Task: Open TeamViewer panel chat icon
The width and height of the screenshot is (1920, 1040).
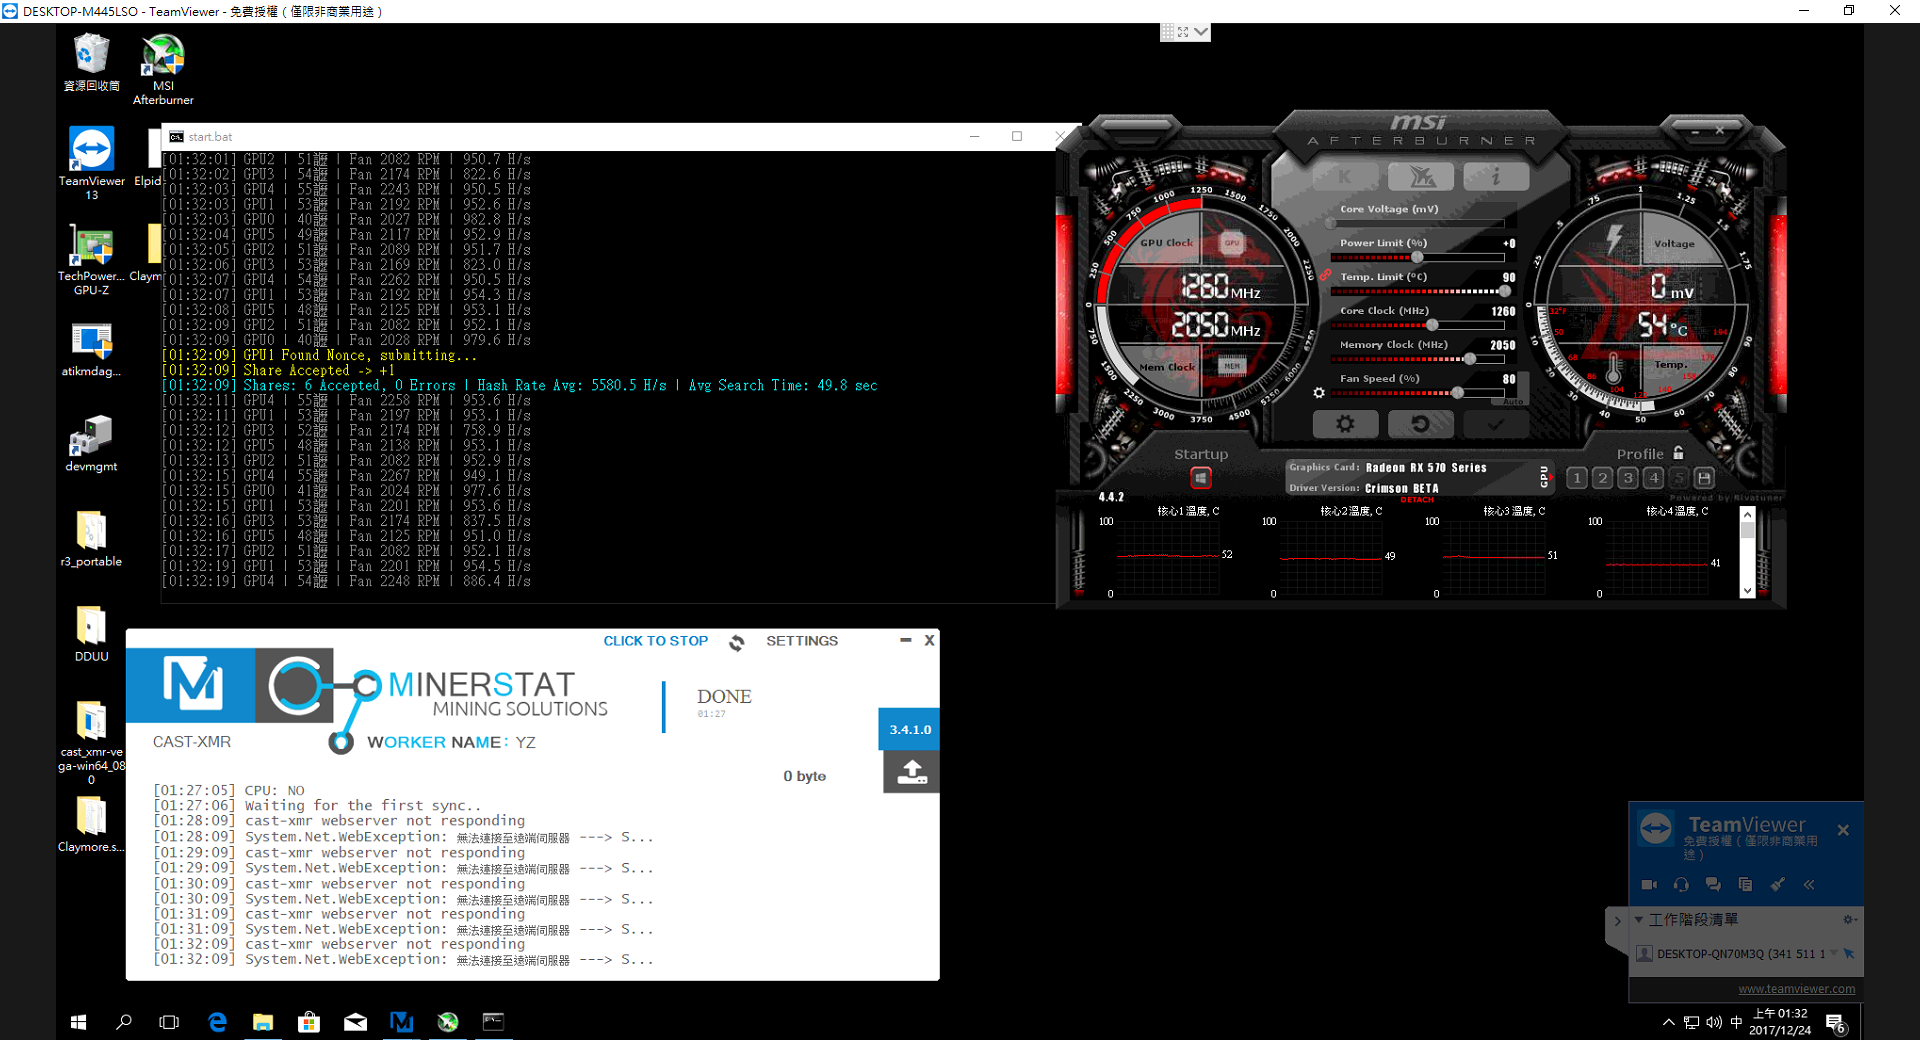Action: point(1713,884)
